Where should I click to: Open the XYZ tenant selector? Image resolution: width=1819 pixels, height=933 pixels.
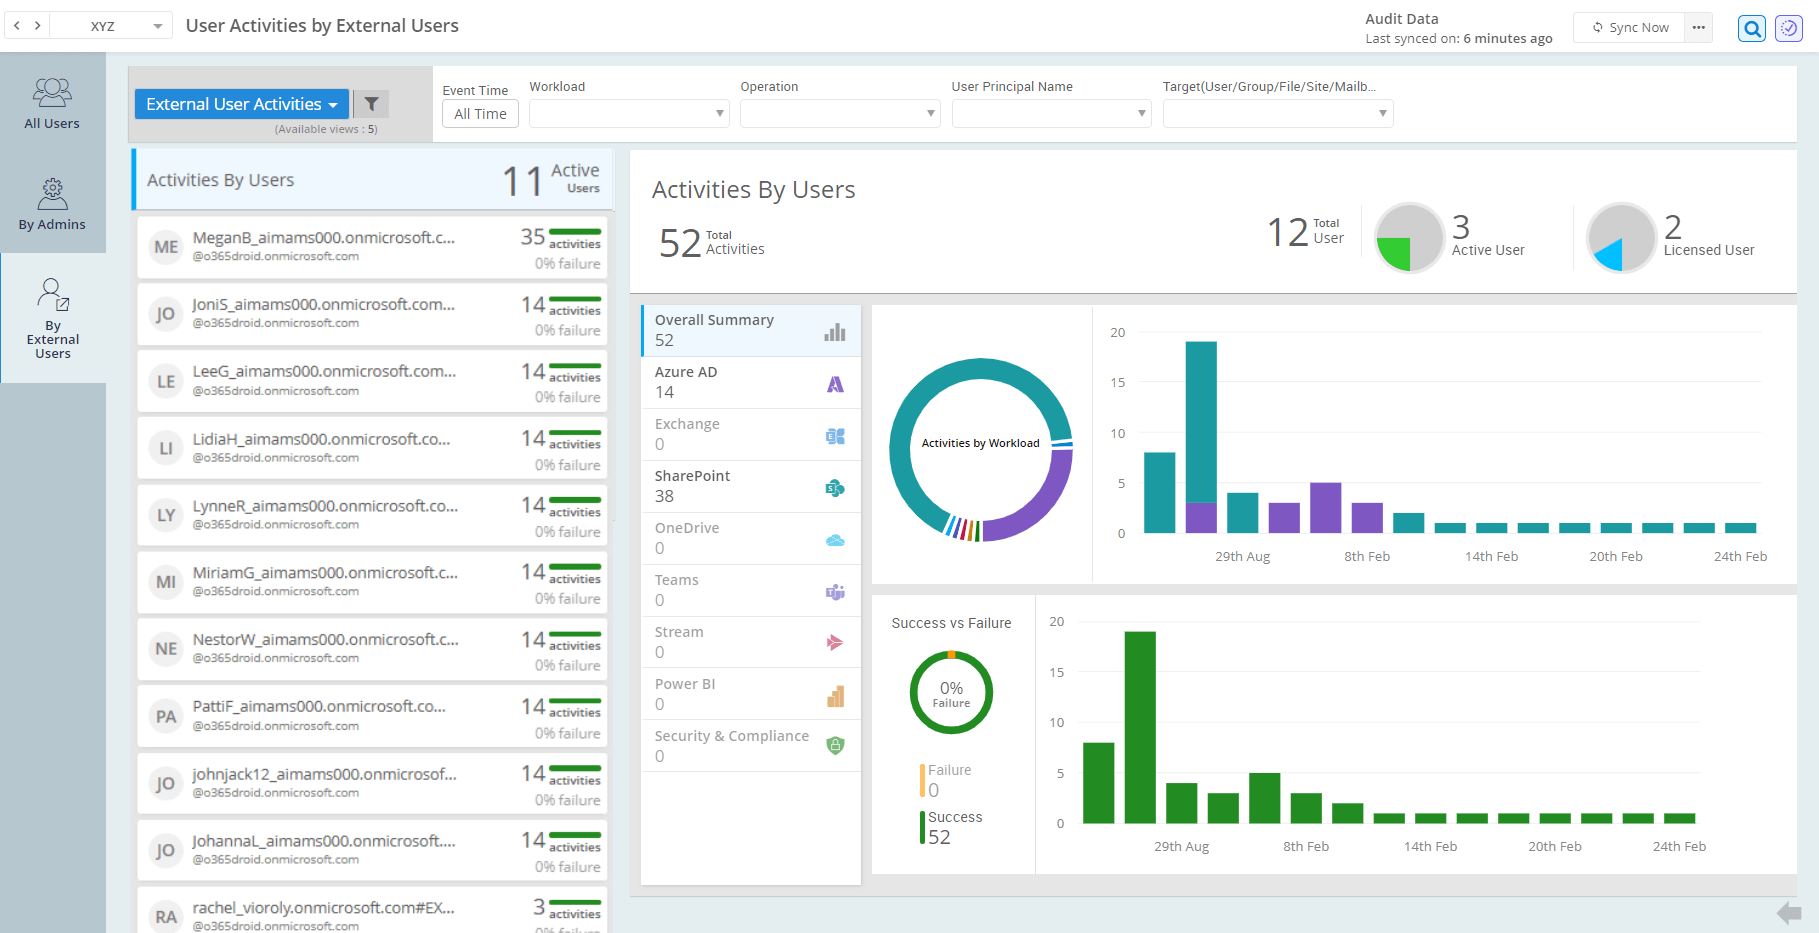pyautogui.click(x=110, y=25)
